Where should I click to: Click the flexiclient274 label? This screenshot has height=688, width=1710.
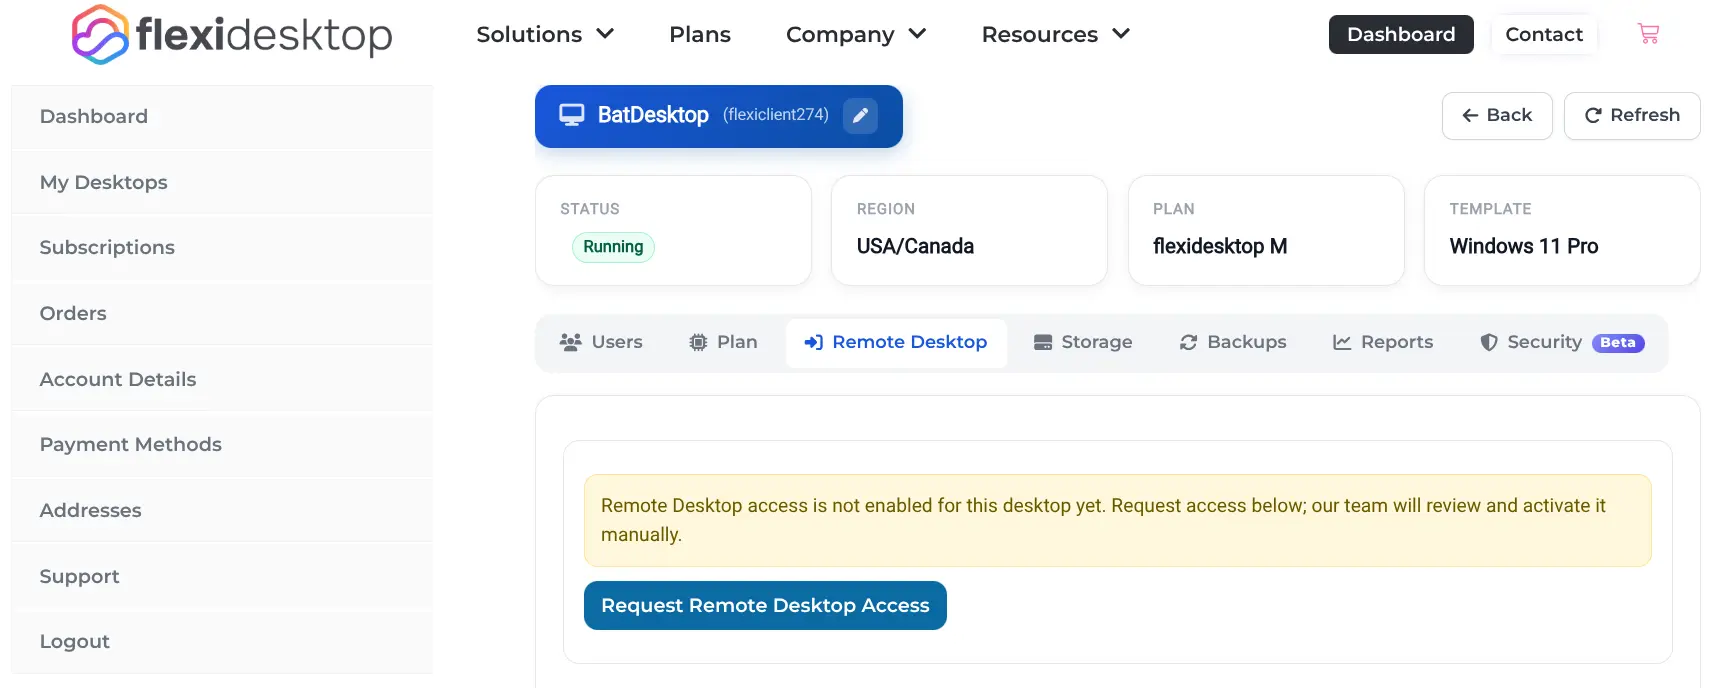776,115
